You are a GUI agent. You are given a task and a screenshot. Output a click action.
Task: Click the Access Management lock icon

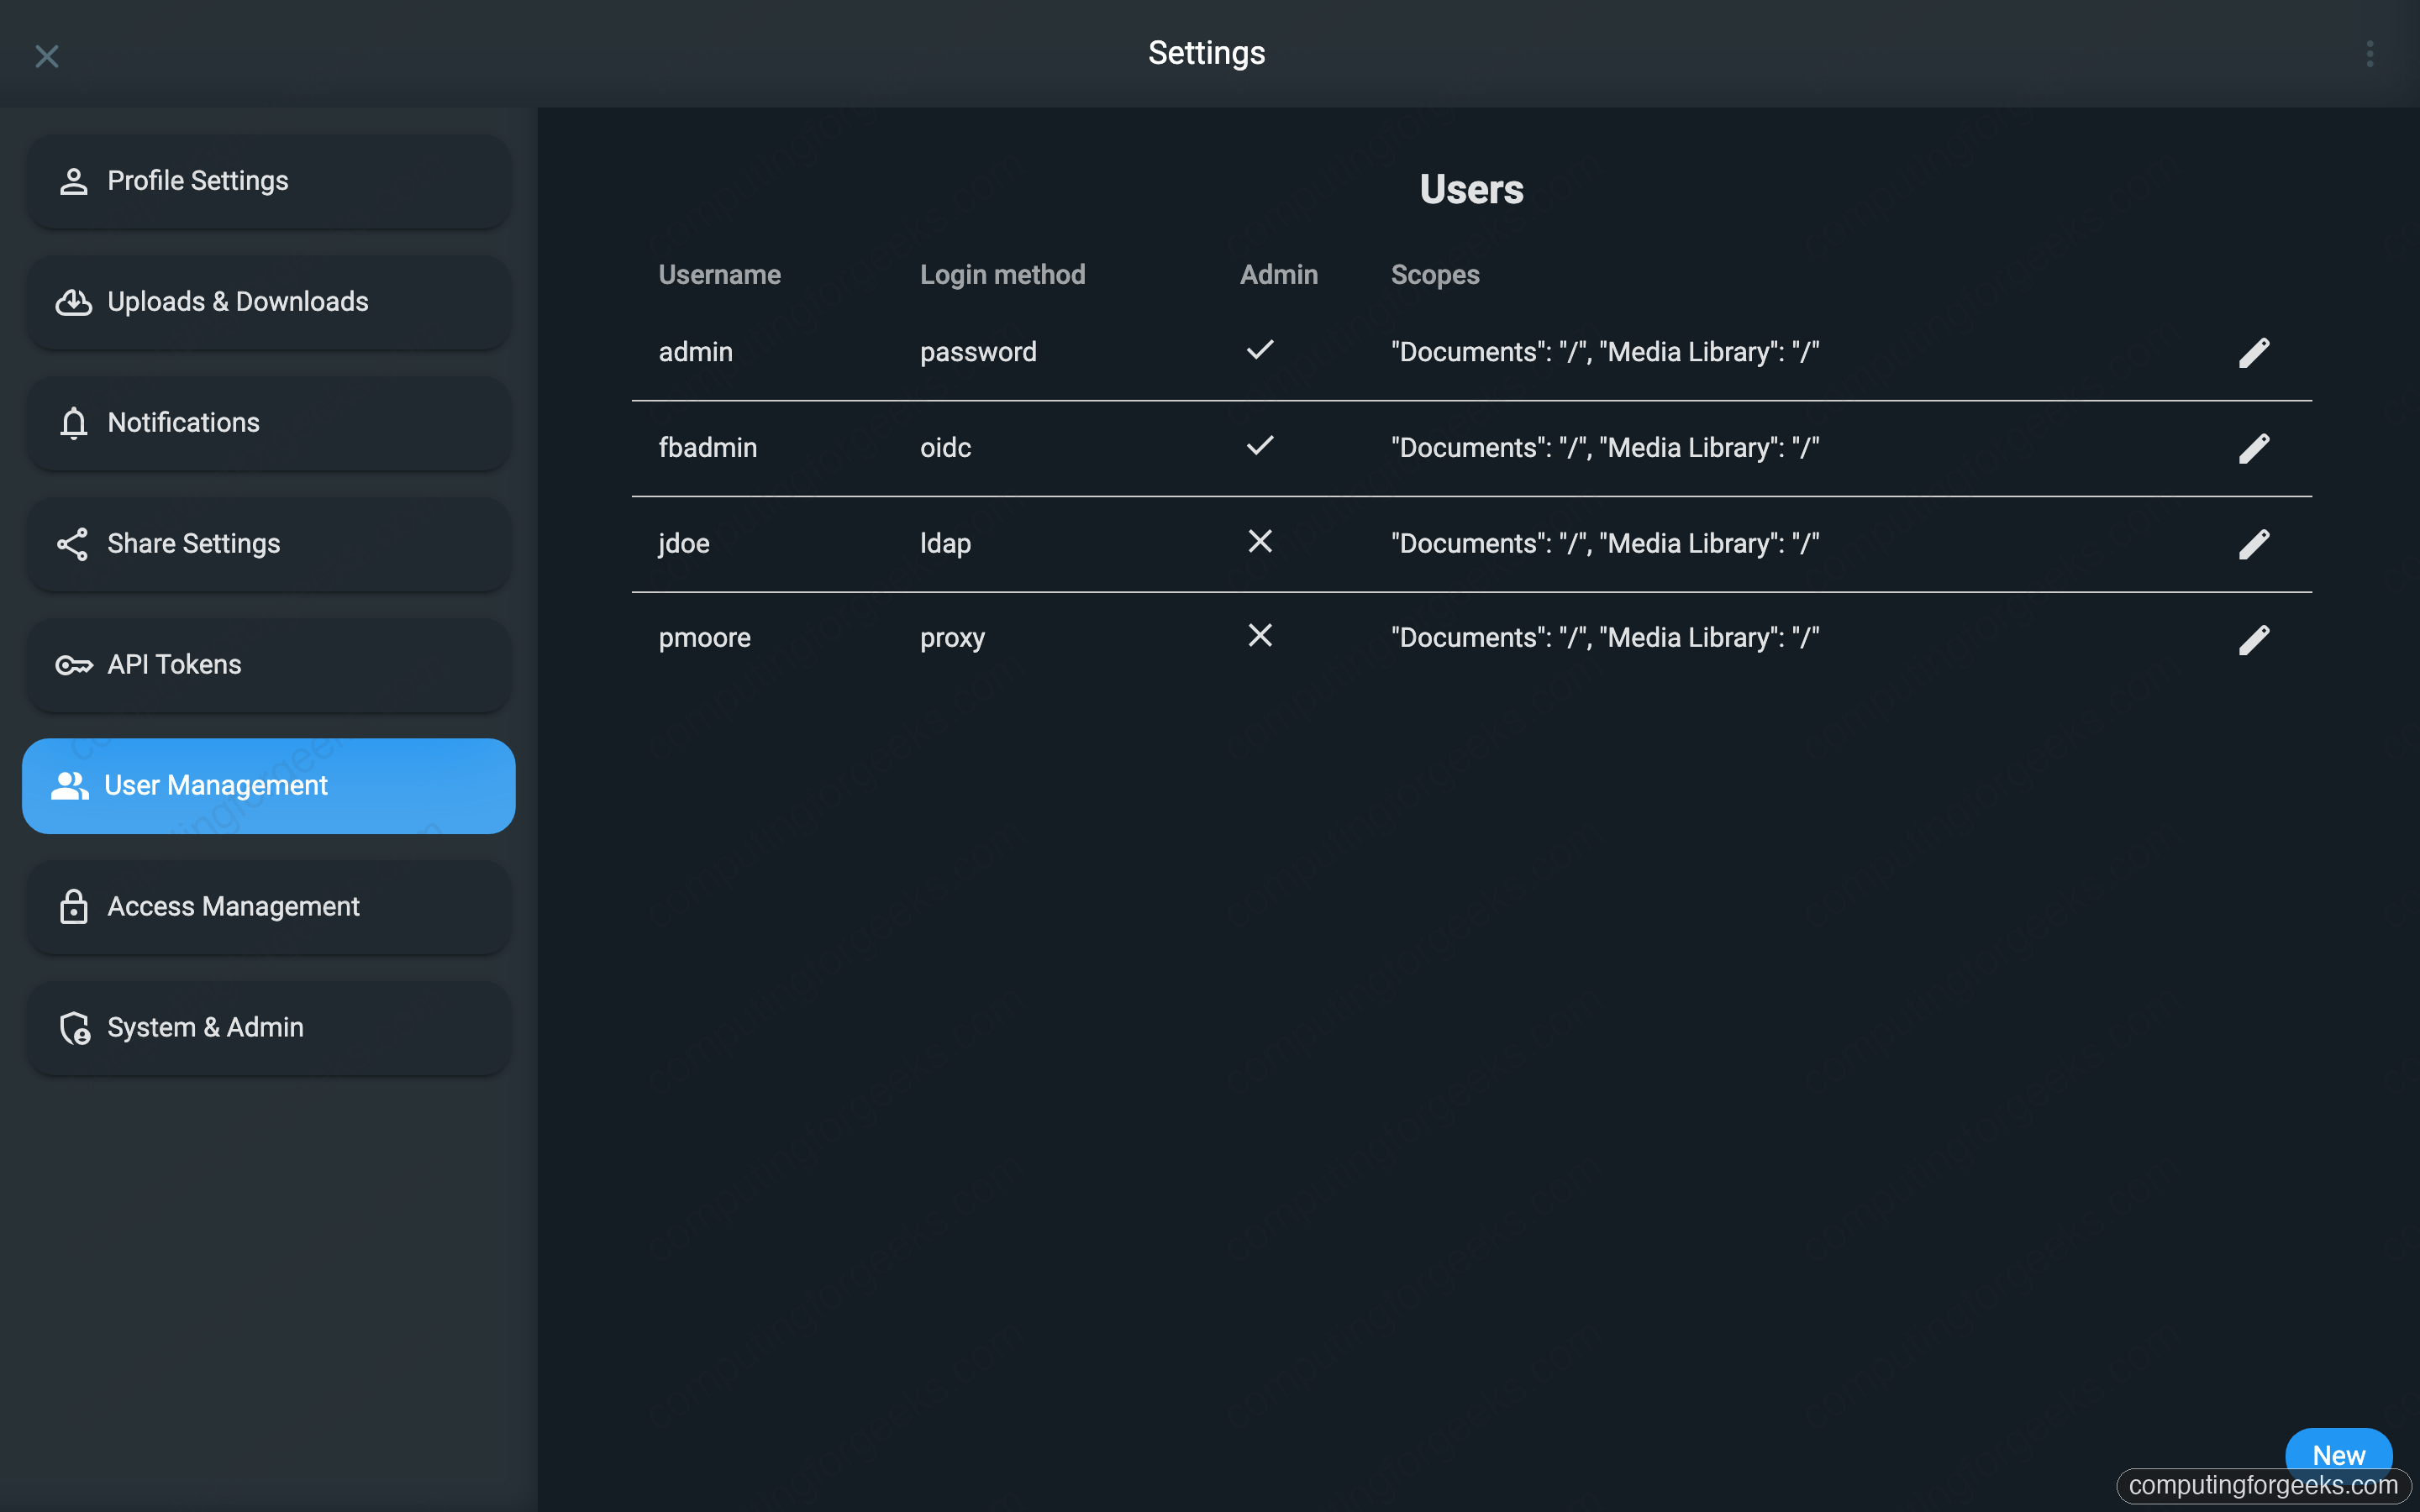(73, 907)
